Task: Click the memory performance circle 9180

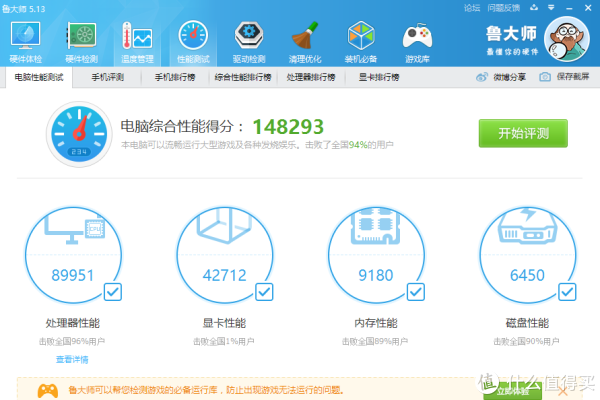Action: pos(376,255)
